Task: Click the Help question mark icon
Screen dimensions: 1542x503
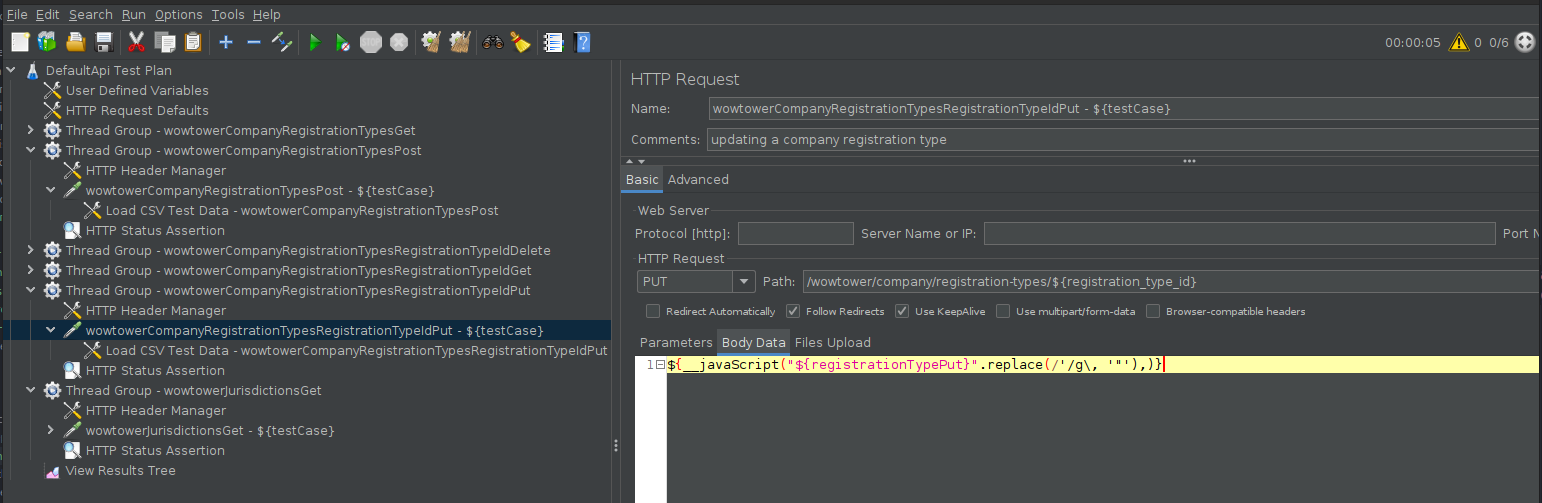Action: (x=582, y=42)
